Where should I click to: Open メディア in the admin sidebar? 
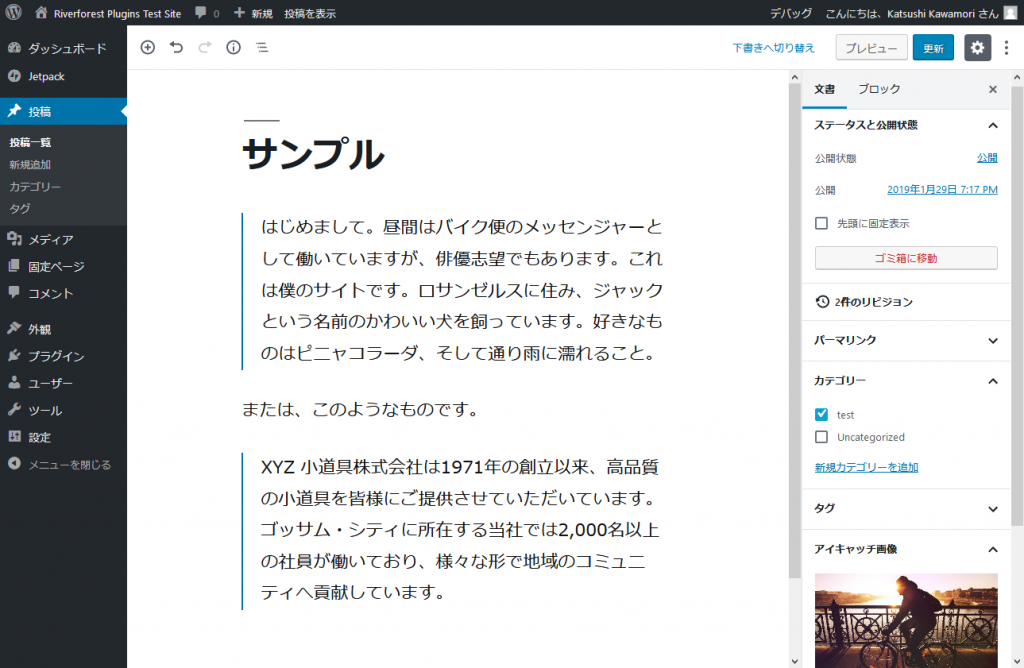(x=50, y=239)
